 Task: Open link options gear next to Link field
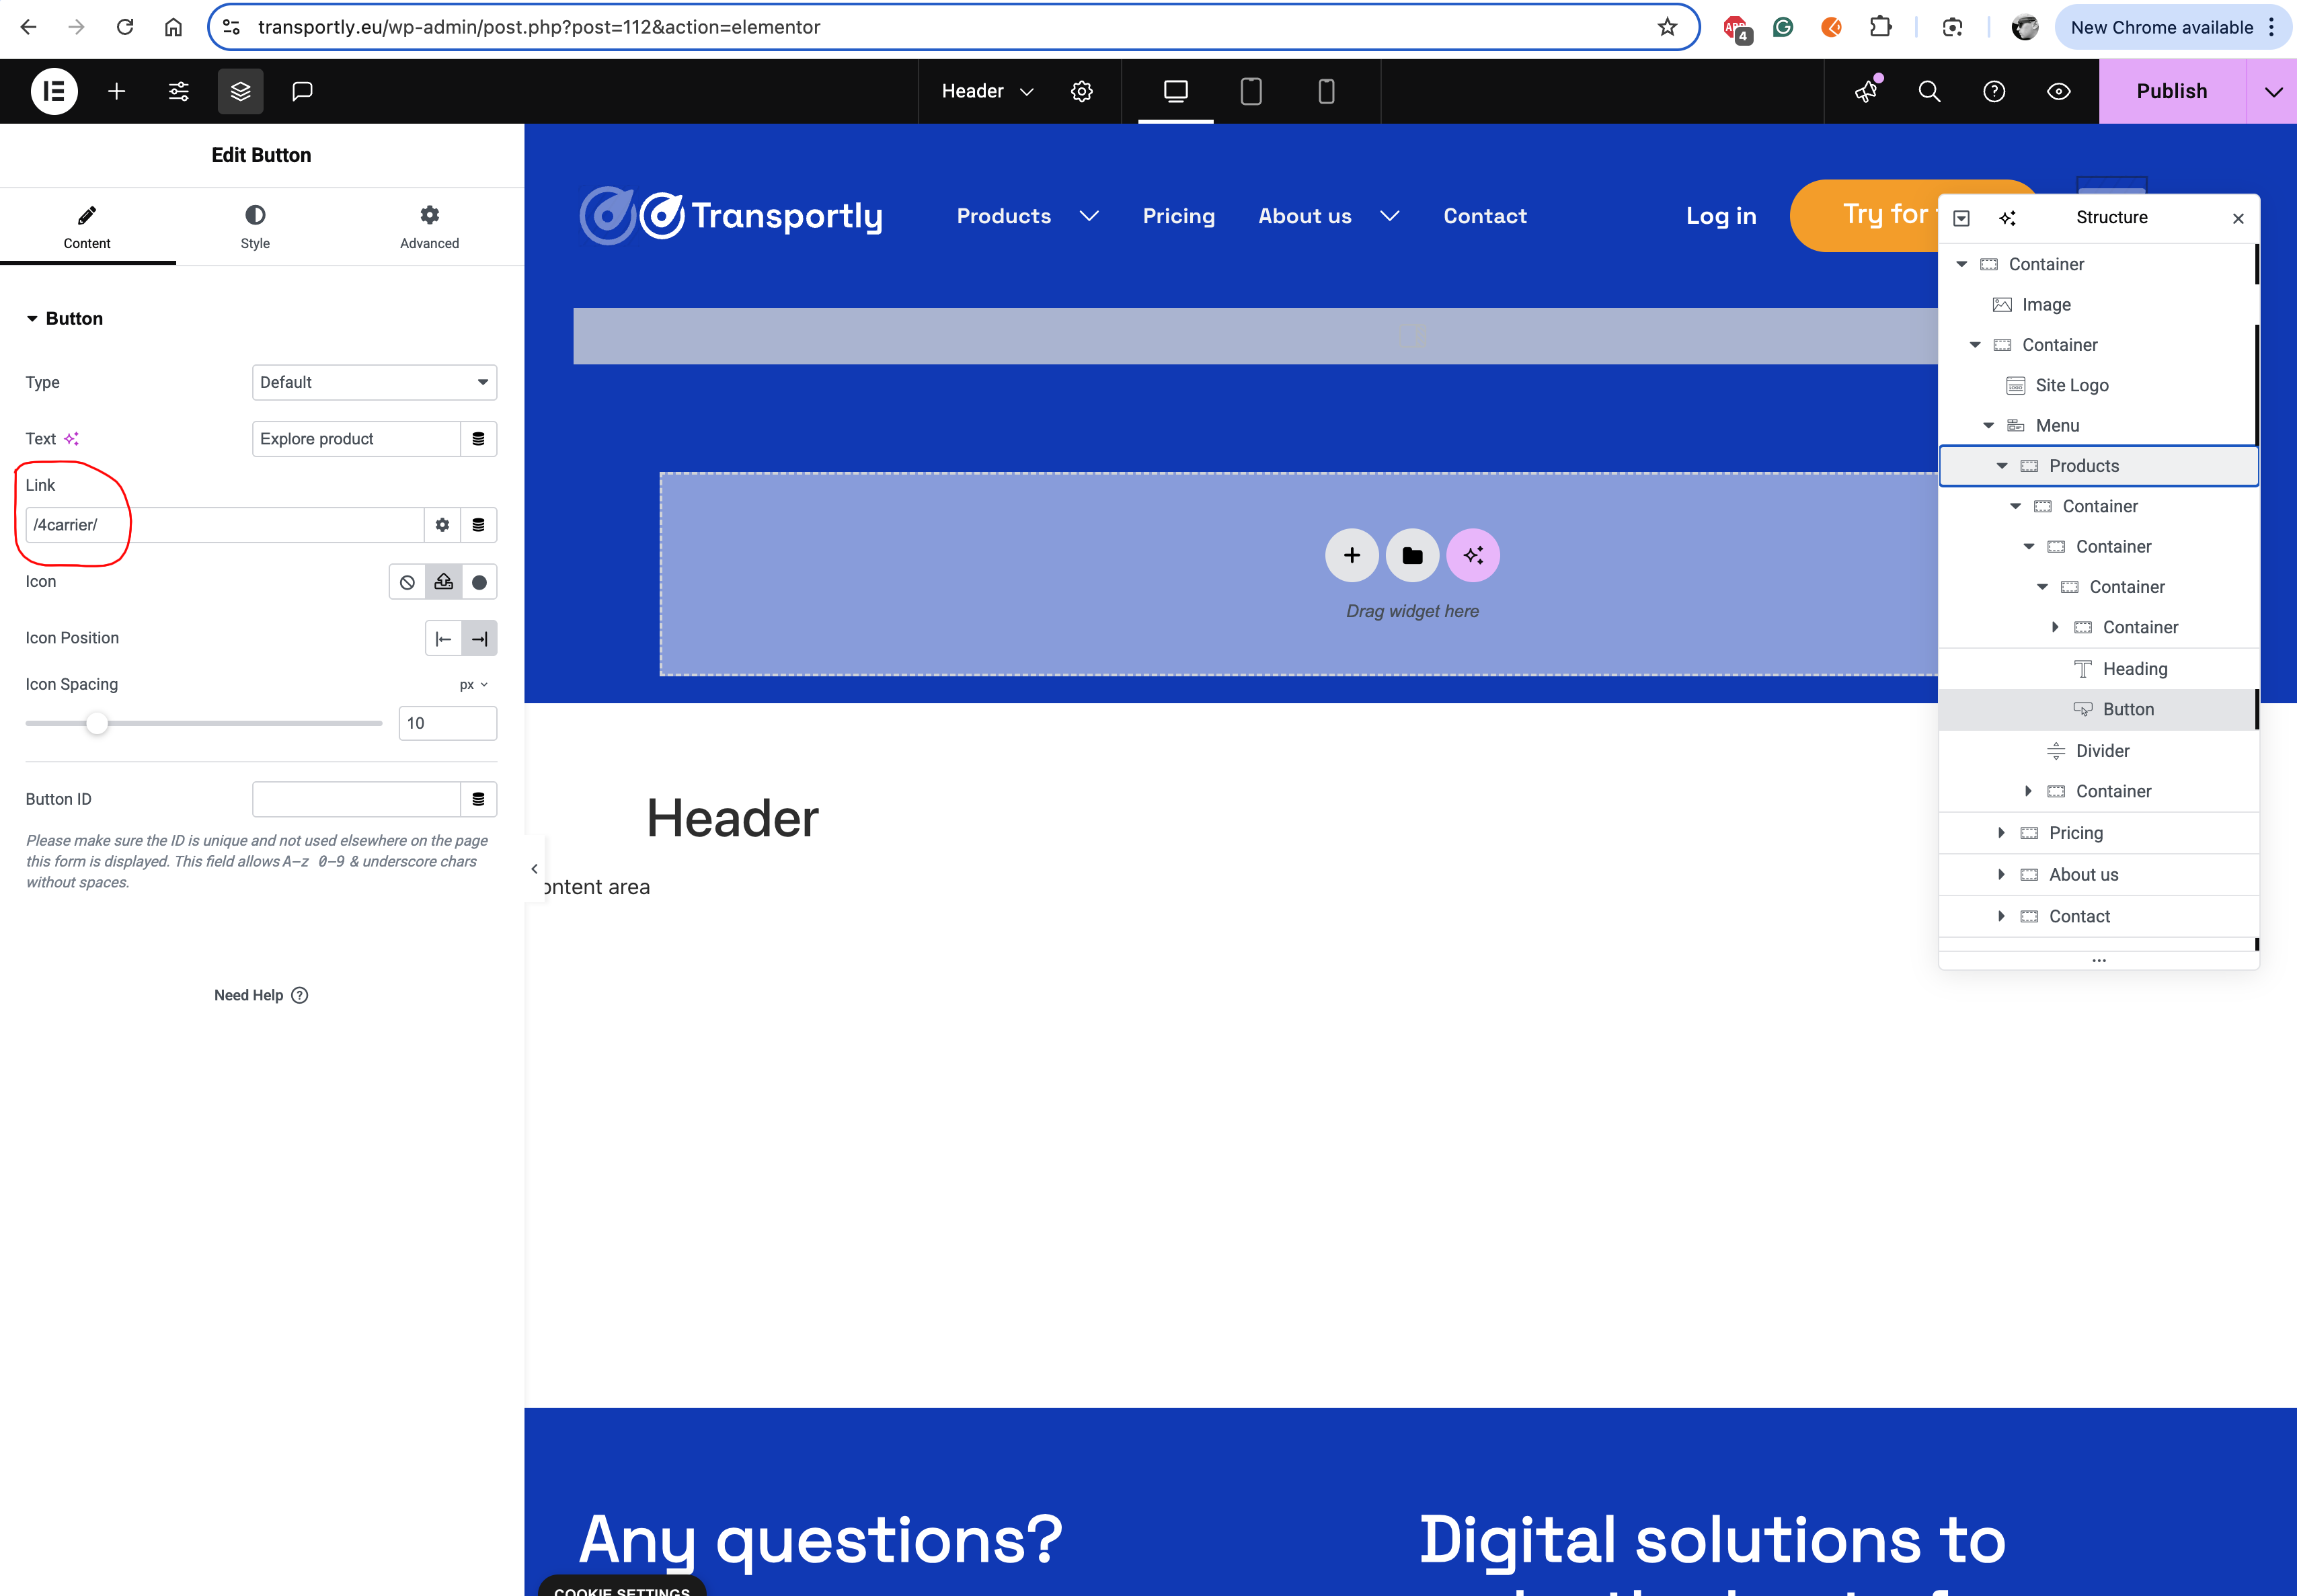click(442, 525)
